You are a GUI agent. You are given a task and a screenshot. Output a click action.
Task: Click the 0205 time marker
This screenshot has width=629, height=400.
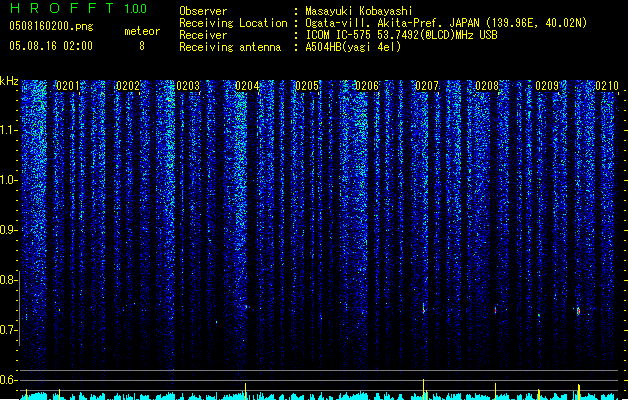307,86
